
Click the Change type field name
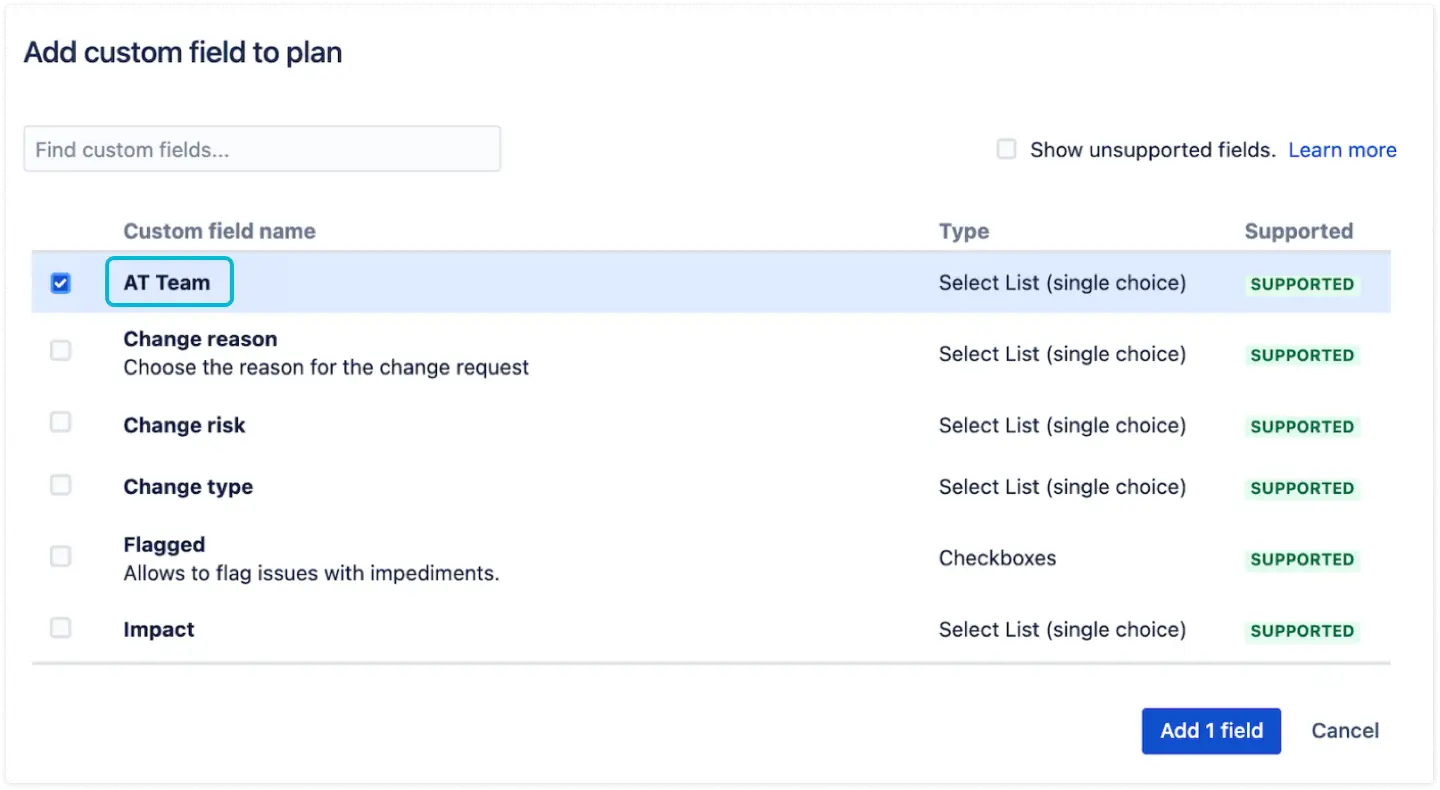pyautogui.click(x=188, y=487)
